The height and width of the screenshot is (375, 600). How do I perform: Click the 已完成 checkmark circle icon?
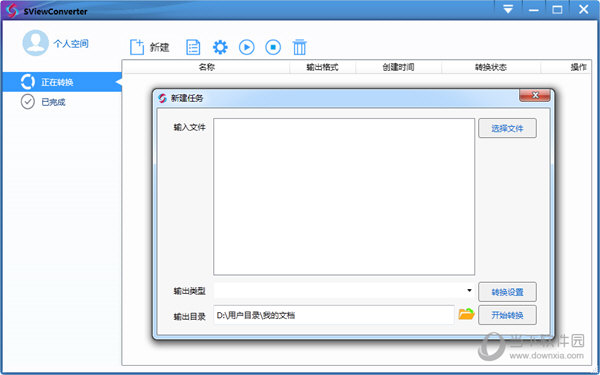[x=28, y=102]
